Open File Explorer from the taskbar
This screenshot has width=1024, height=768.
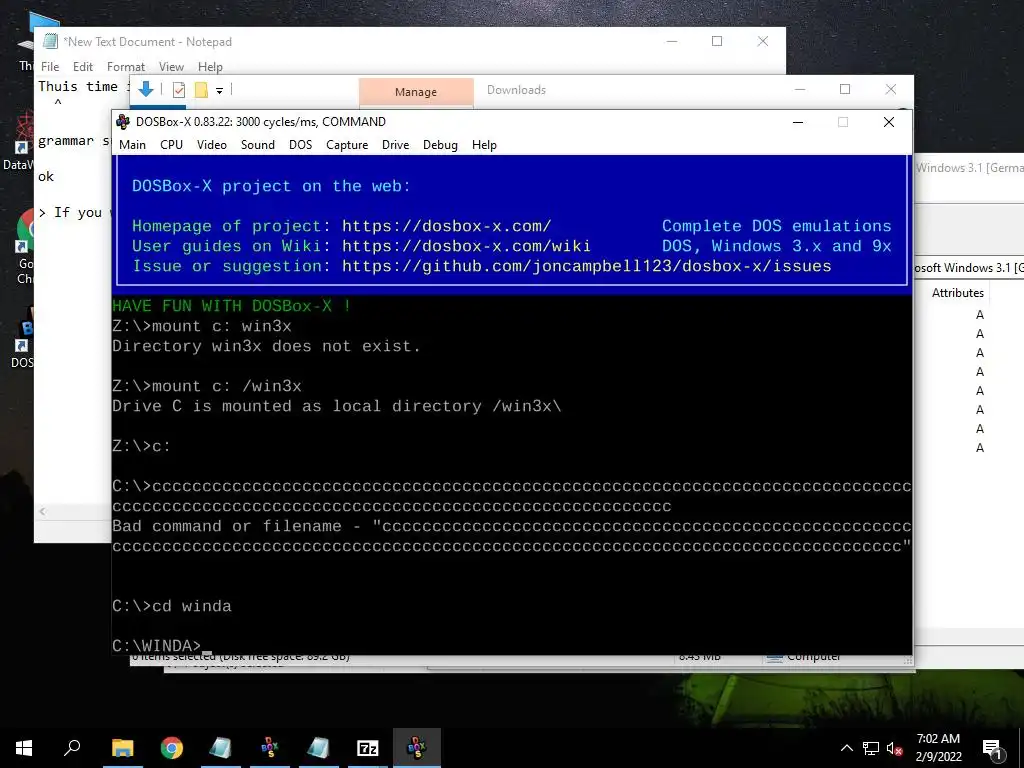pos(122,748)
